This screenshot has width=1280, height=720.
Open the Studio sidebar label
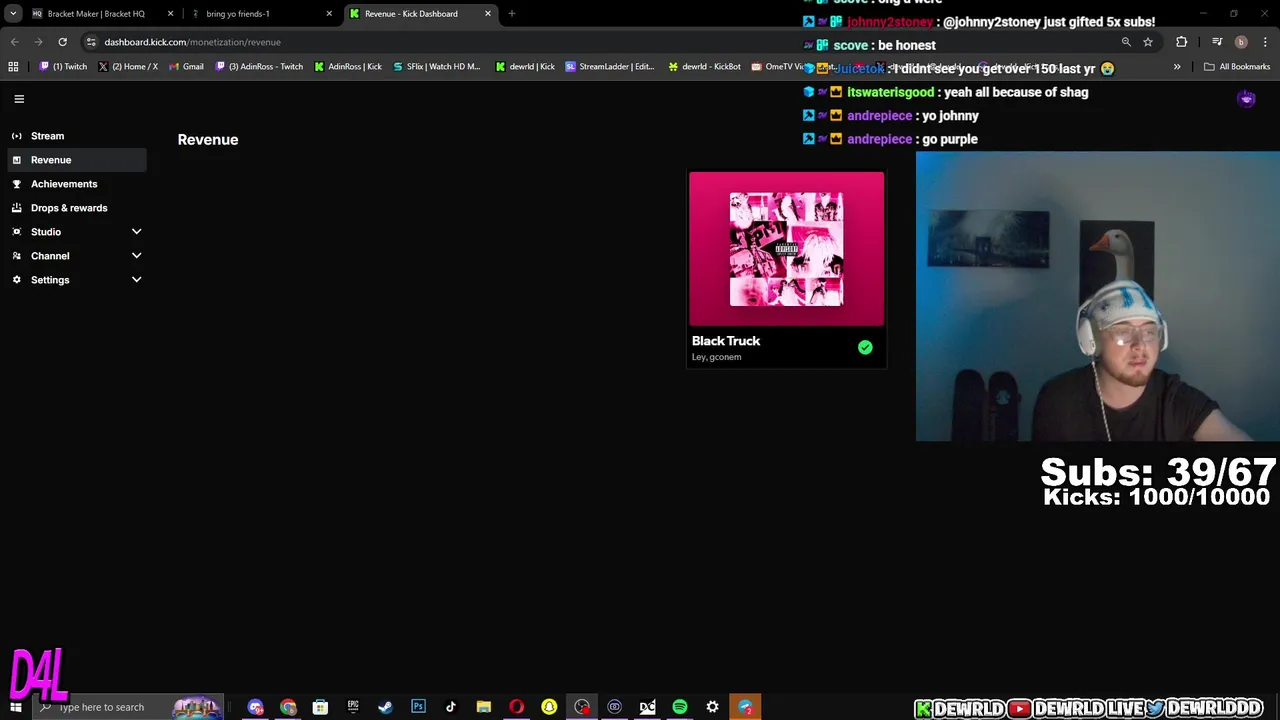46,232
